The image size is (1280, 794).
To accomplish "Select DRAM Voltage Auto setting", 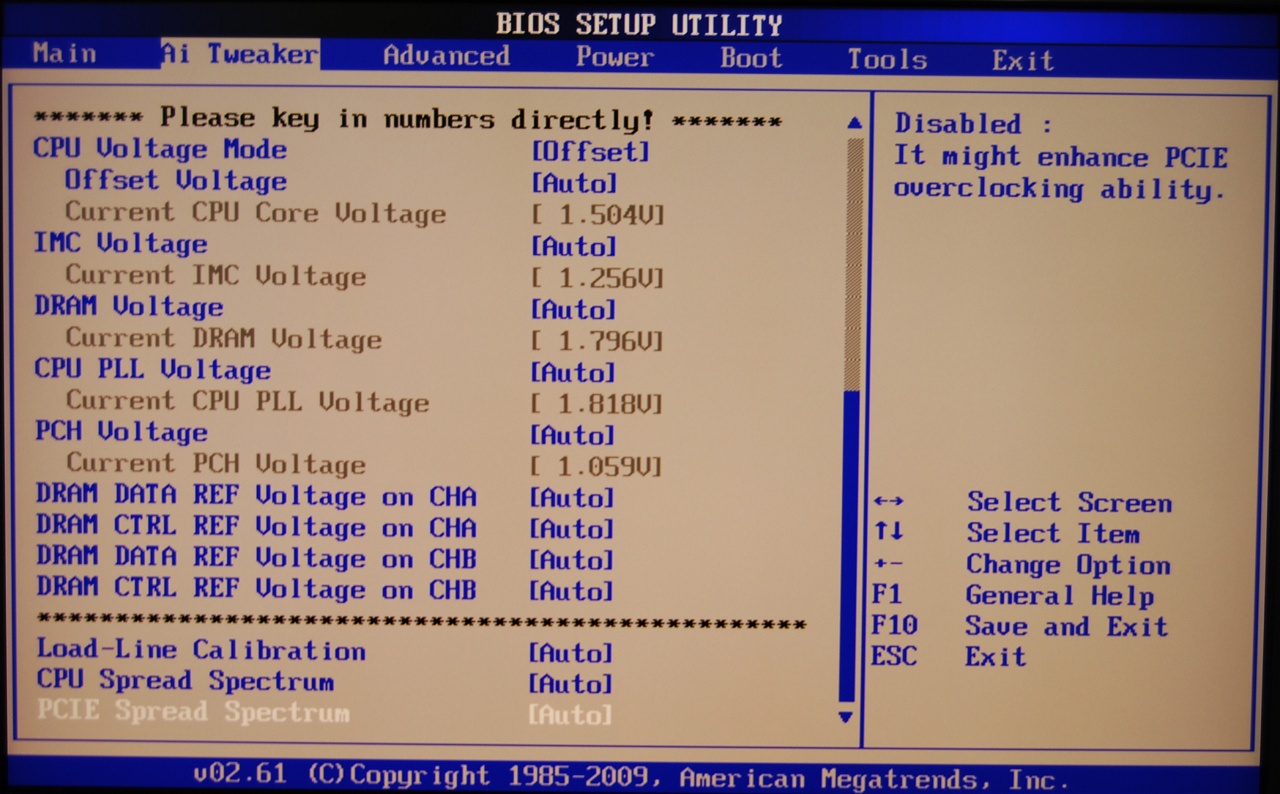I will coord(573,309).
